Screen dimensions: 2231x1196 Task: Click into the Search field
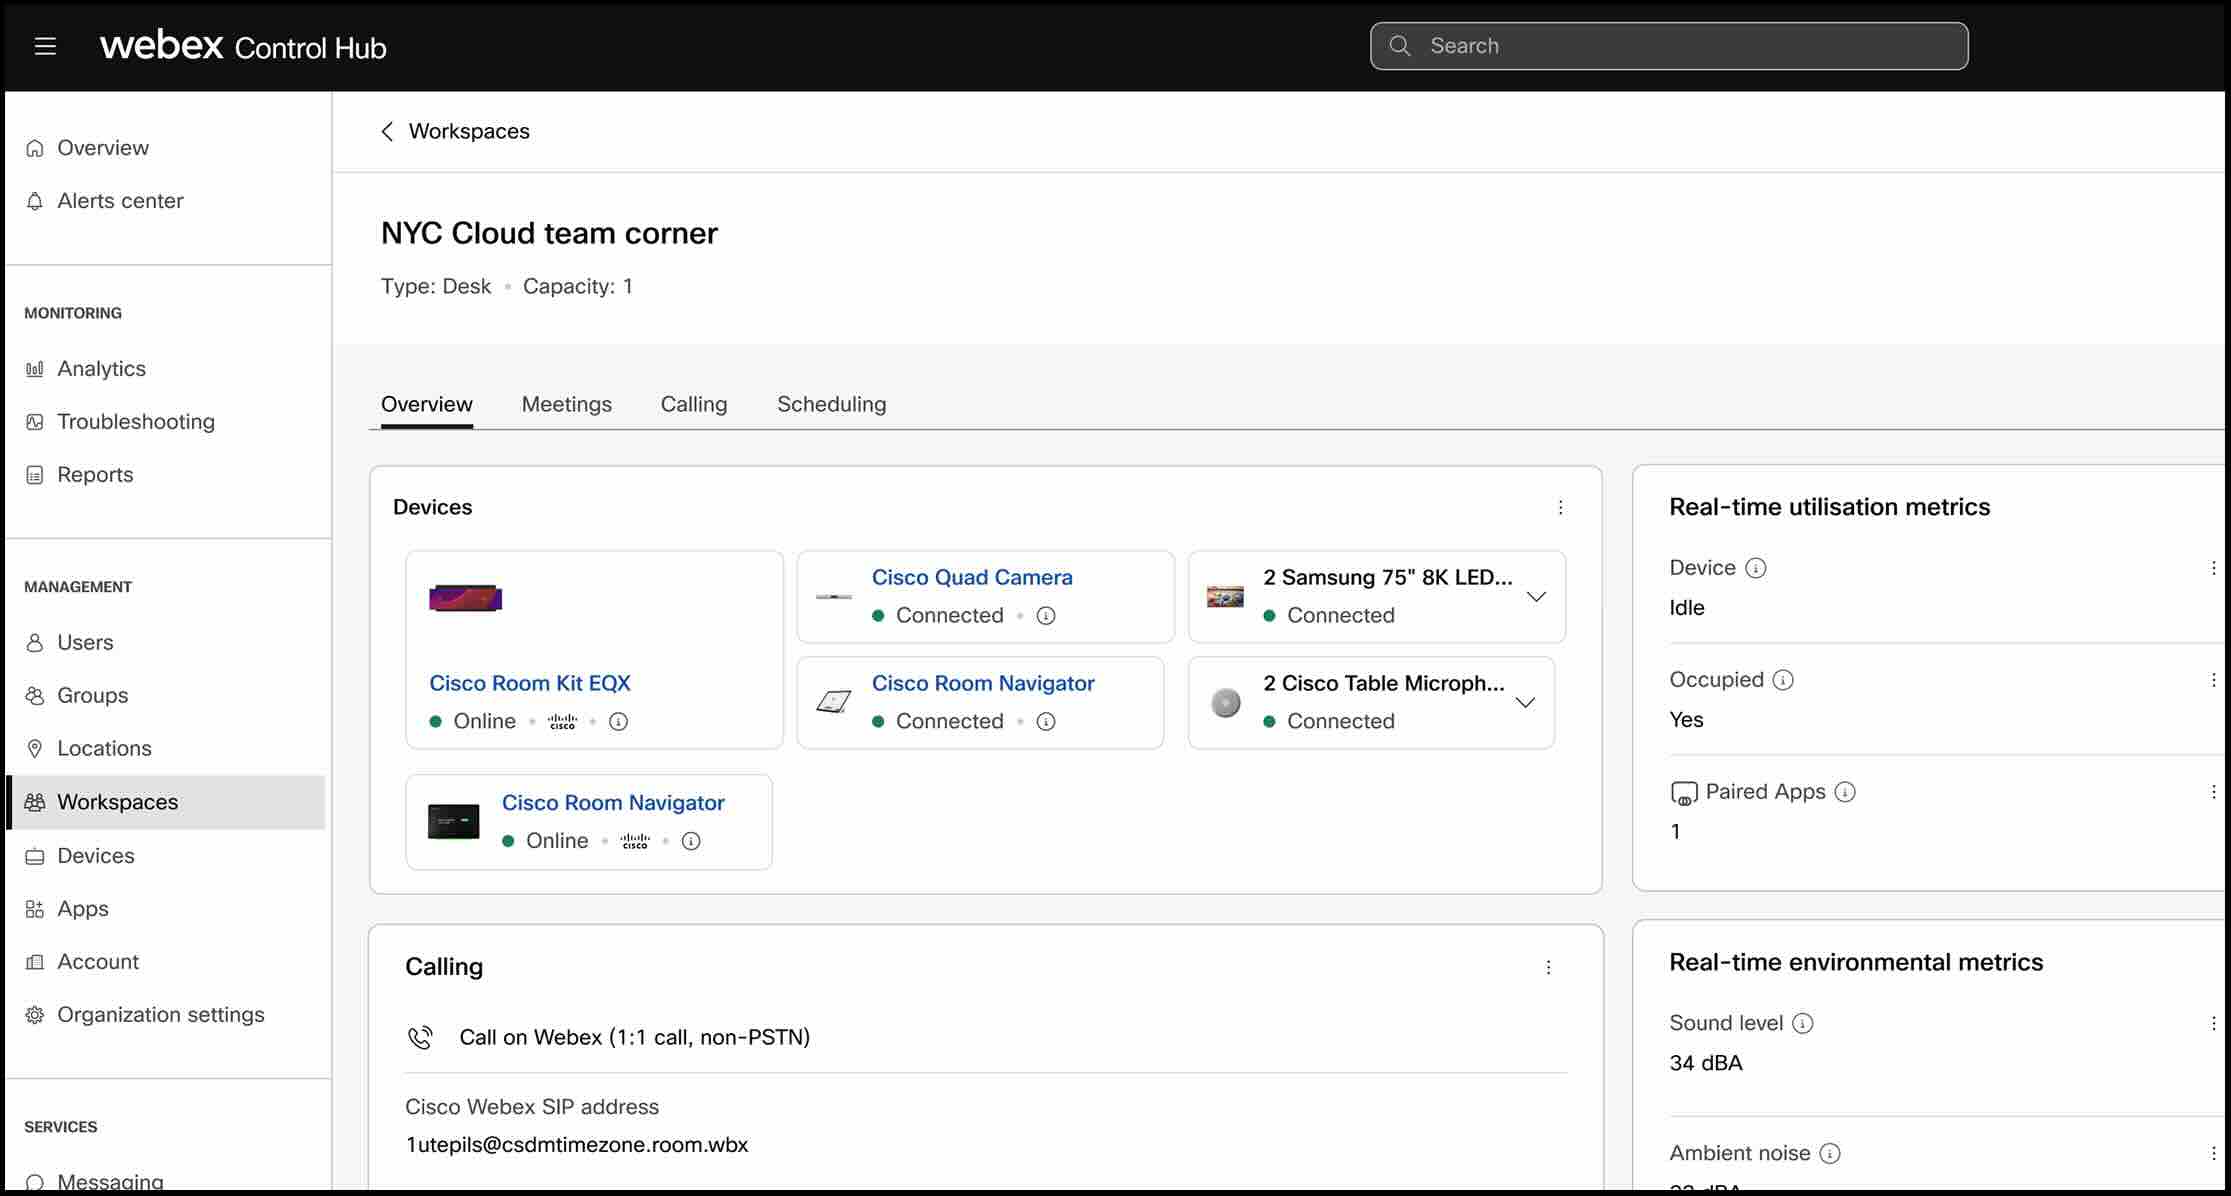point(1669,46)
